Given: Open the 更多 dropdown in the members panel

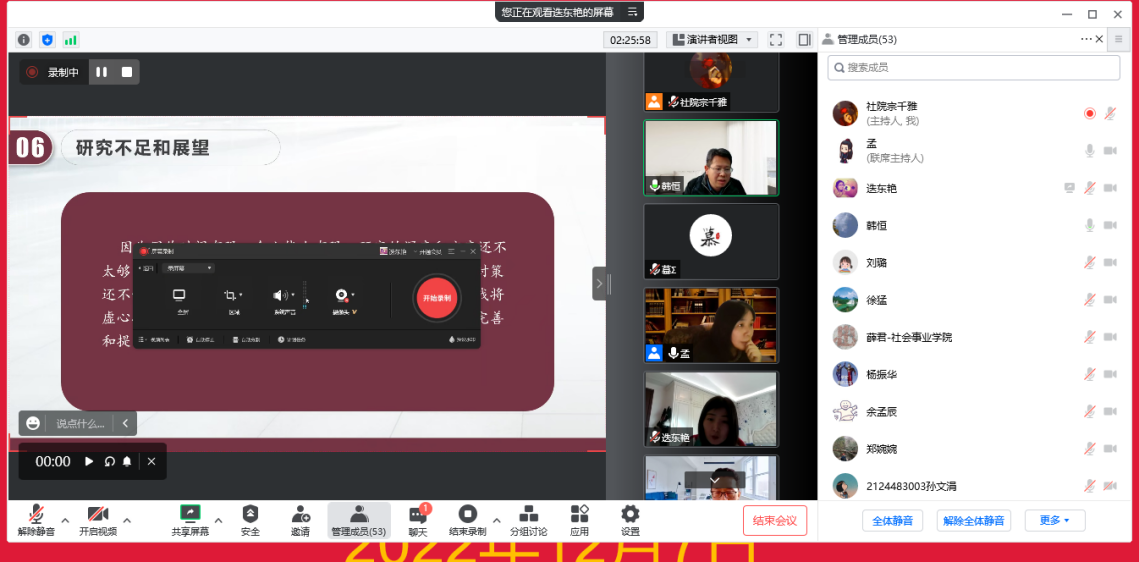Looking at the screenshot, I should (1054, 520).
